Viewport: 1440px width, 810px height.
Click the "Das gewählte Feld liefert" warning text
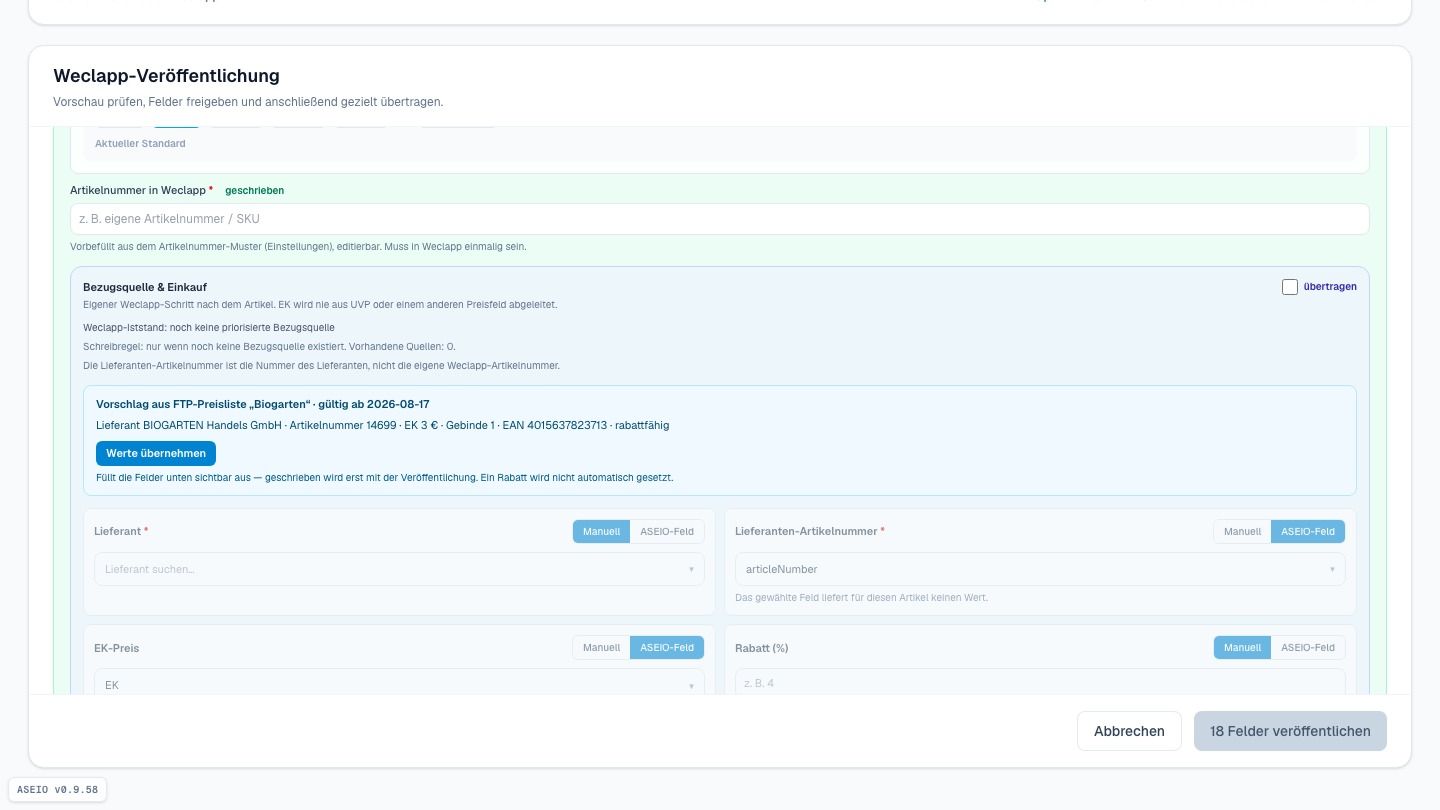(861, 598)
